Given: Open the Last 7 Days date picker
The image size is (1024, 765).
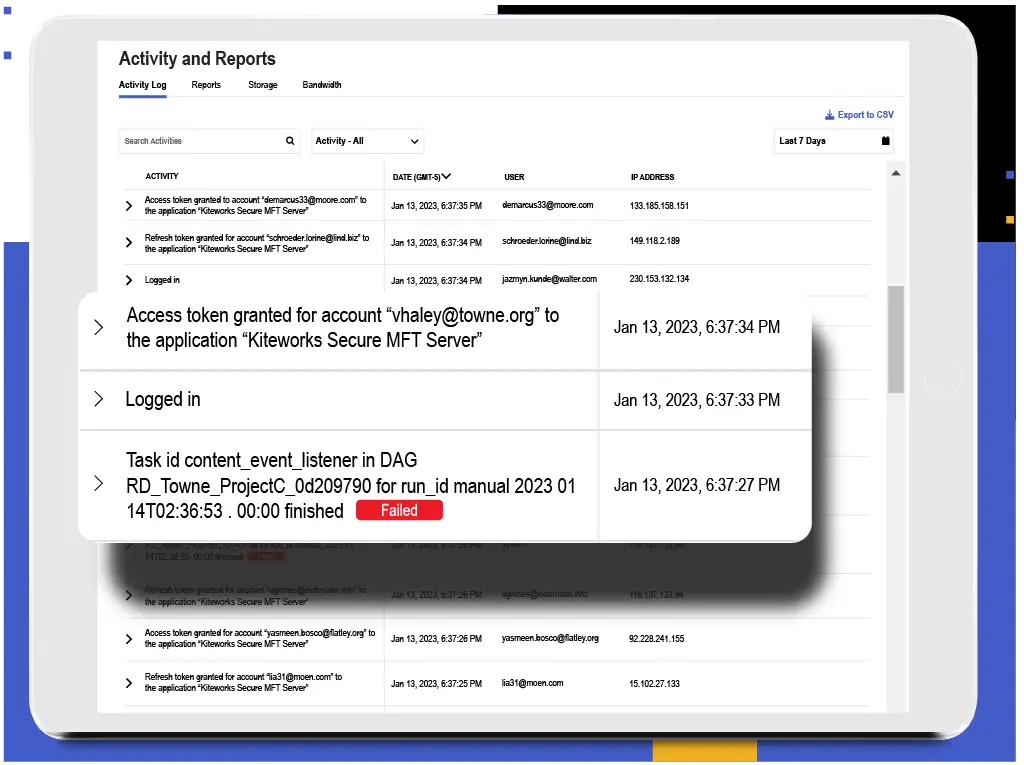Looking at the screenshot, I should coord(833,141).
